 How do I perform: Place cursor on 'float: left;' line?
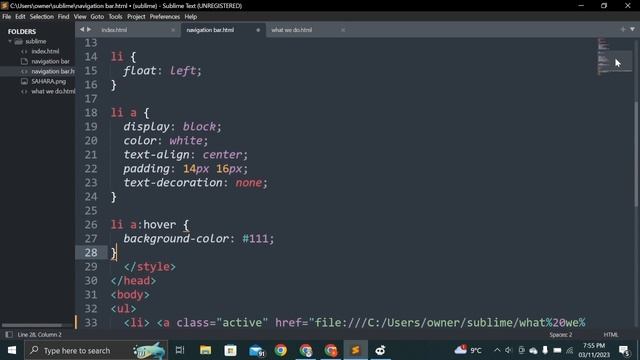click(162, 71)
